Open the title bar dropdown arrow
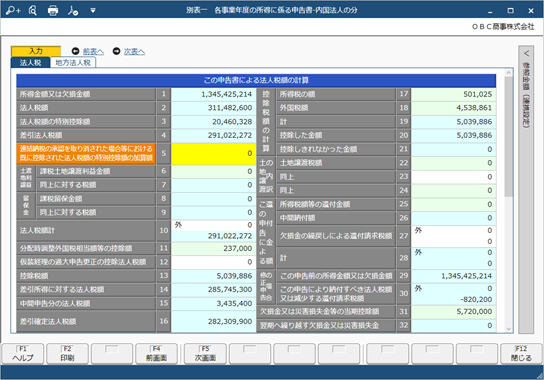The height and width of the screenshot is (380, 544). [93, 10]
